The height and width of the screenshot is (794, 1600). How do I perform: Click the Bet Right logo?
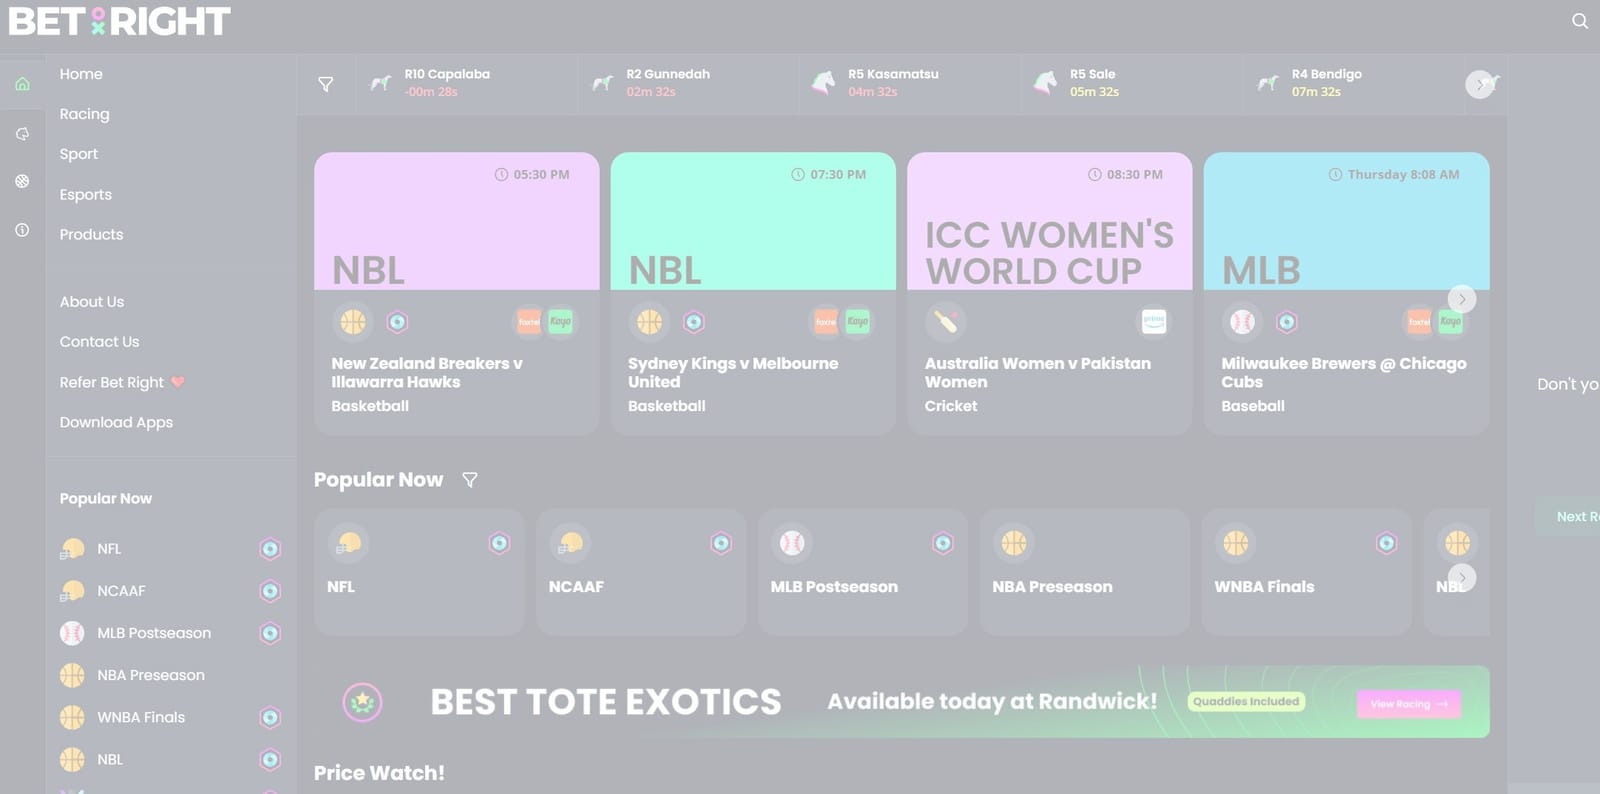point(119,21)
